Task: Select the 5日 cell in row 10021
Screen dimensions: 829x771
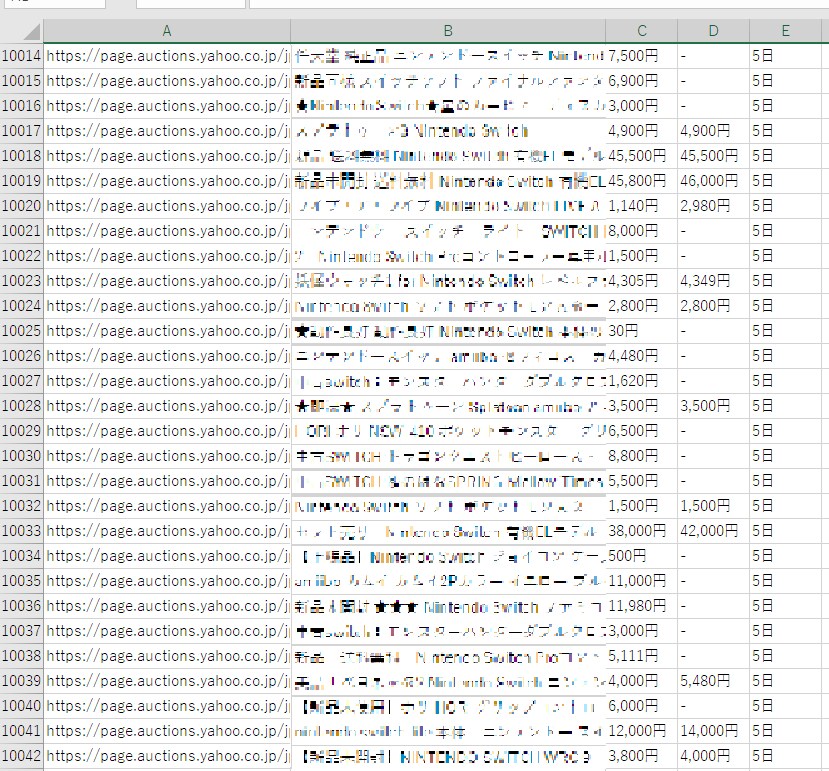Action: (786, 231)
